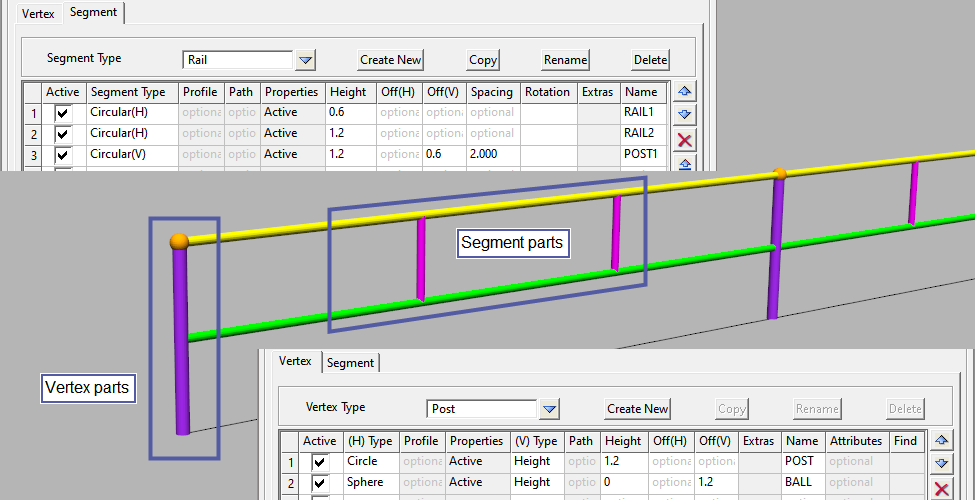Uncheck Active for RAIL1 segment

pyautogui.click(x=63, y=113)
